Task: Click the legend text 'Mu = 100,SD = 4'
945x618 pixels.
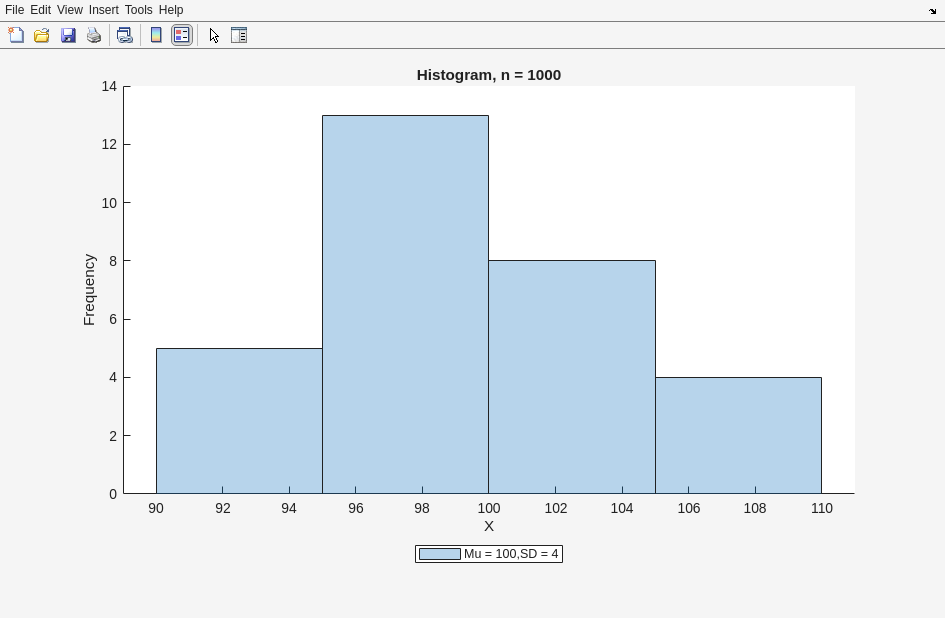Action: click(511, 554)
